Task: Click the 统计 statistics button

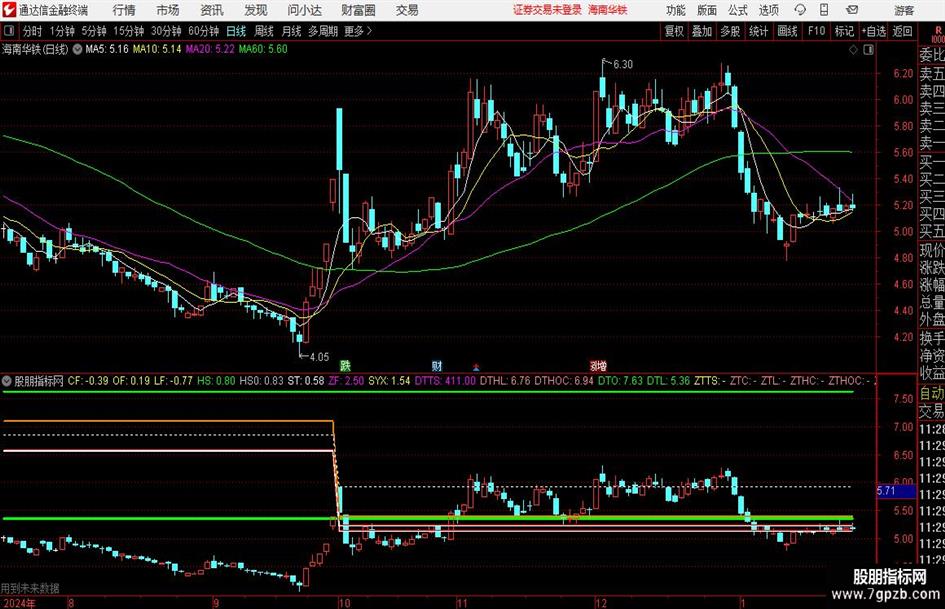Action: (x=758, y=31)
